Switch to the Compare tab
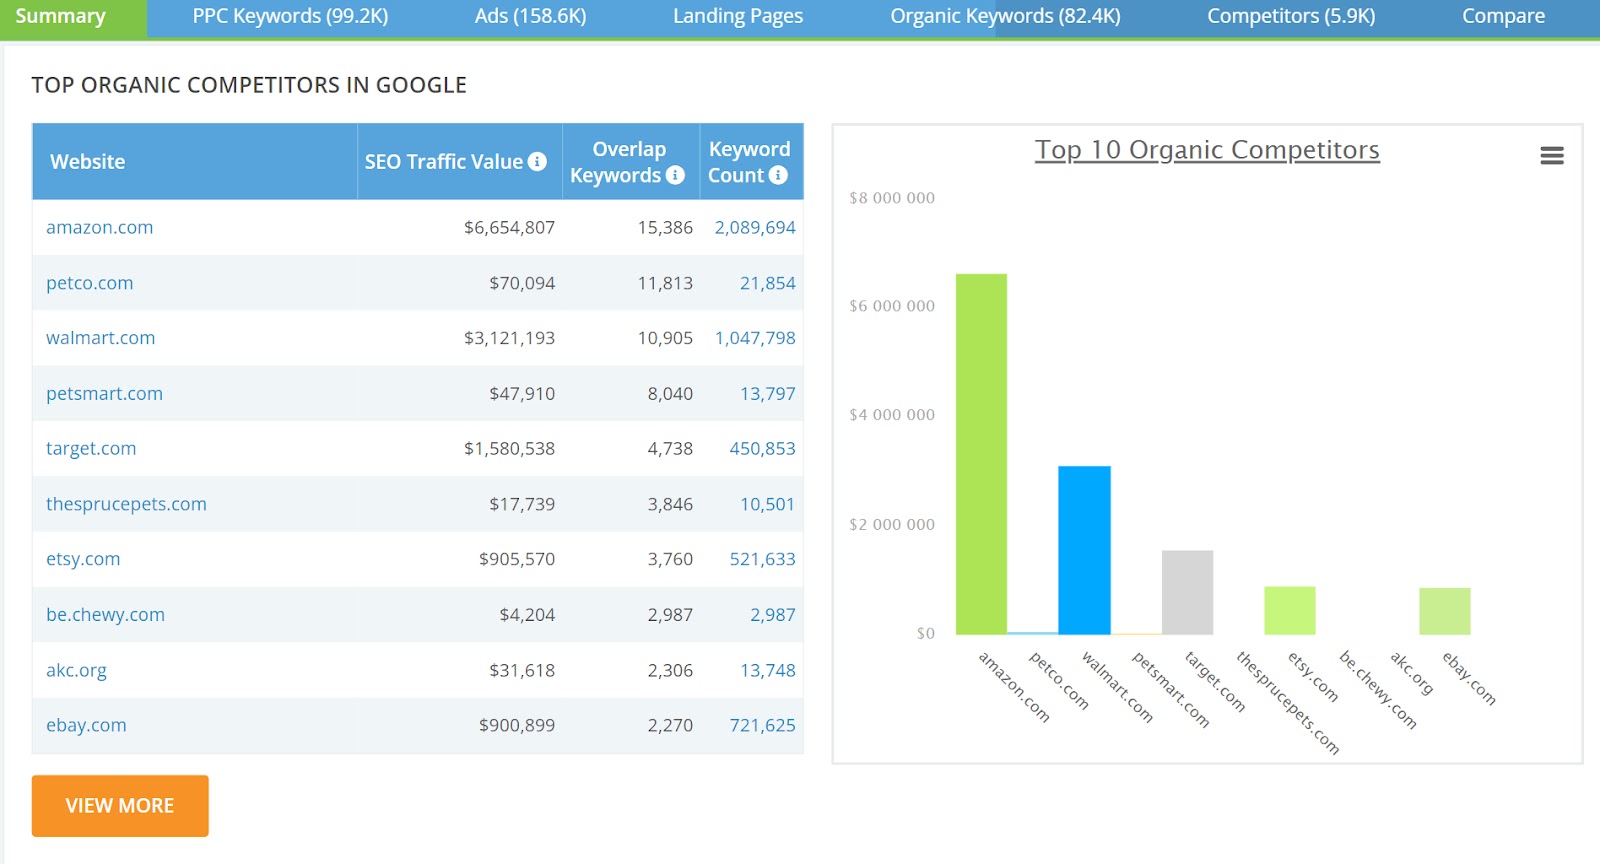Screen dimensions: 1600x864 1502,17
